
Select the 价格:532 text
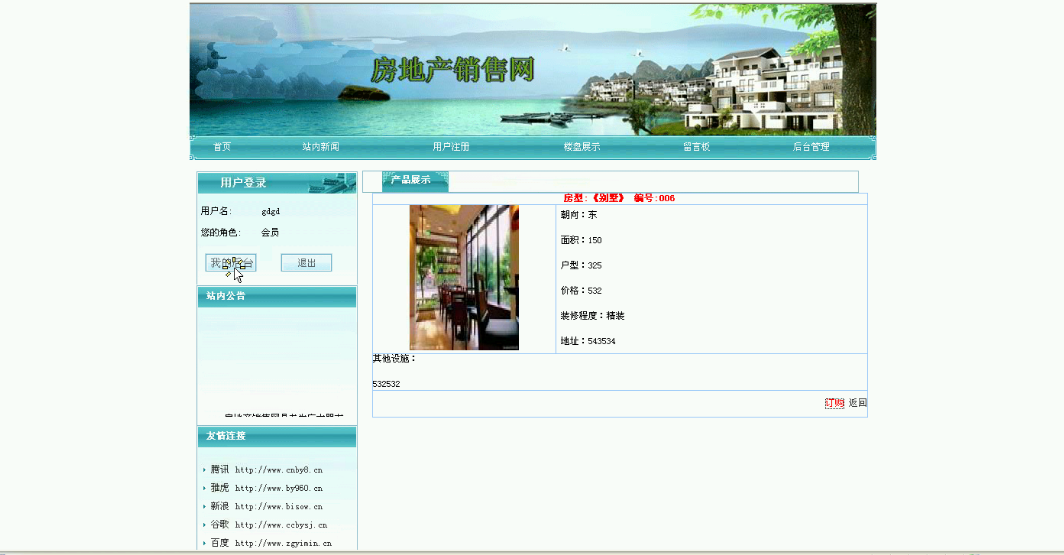[582, 290]
